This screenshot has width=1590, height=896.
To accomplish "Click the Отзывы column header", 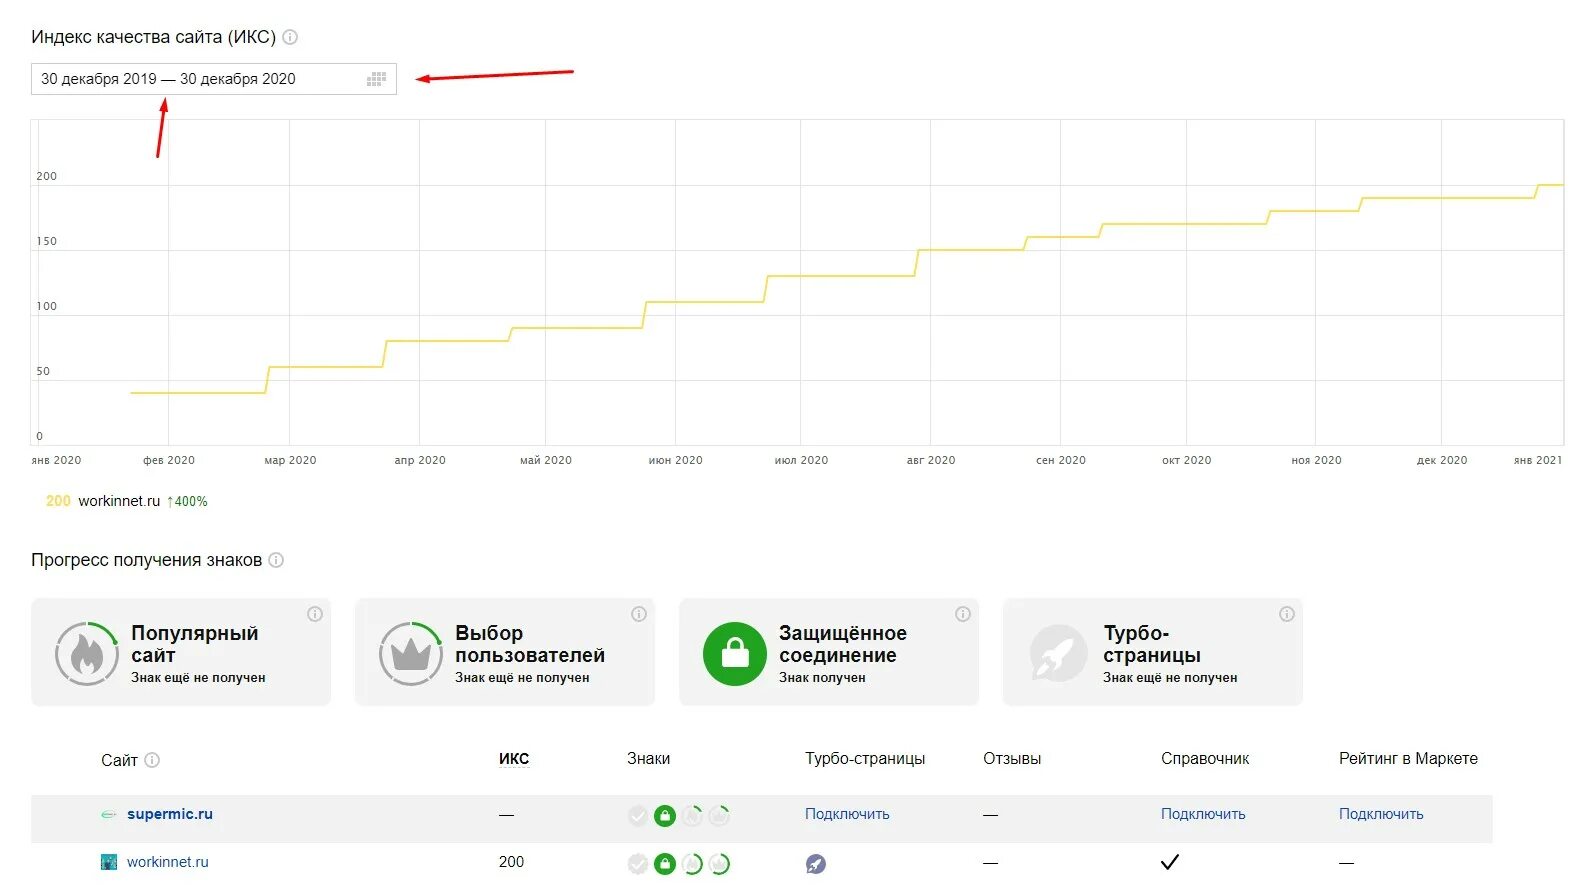I will [1012, 759].
